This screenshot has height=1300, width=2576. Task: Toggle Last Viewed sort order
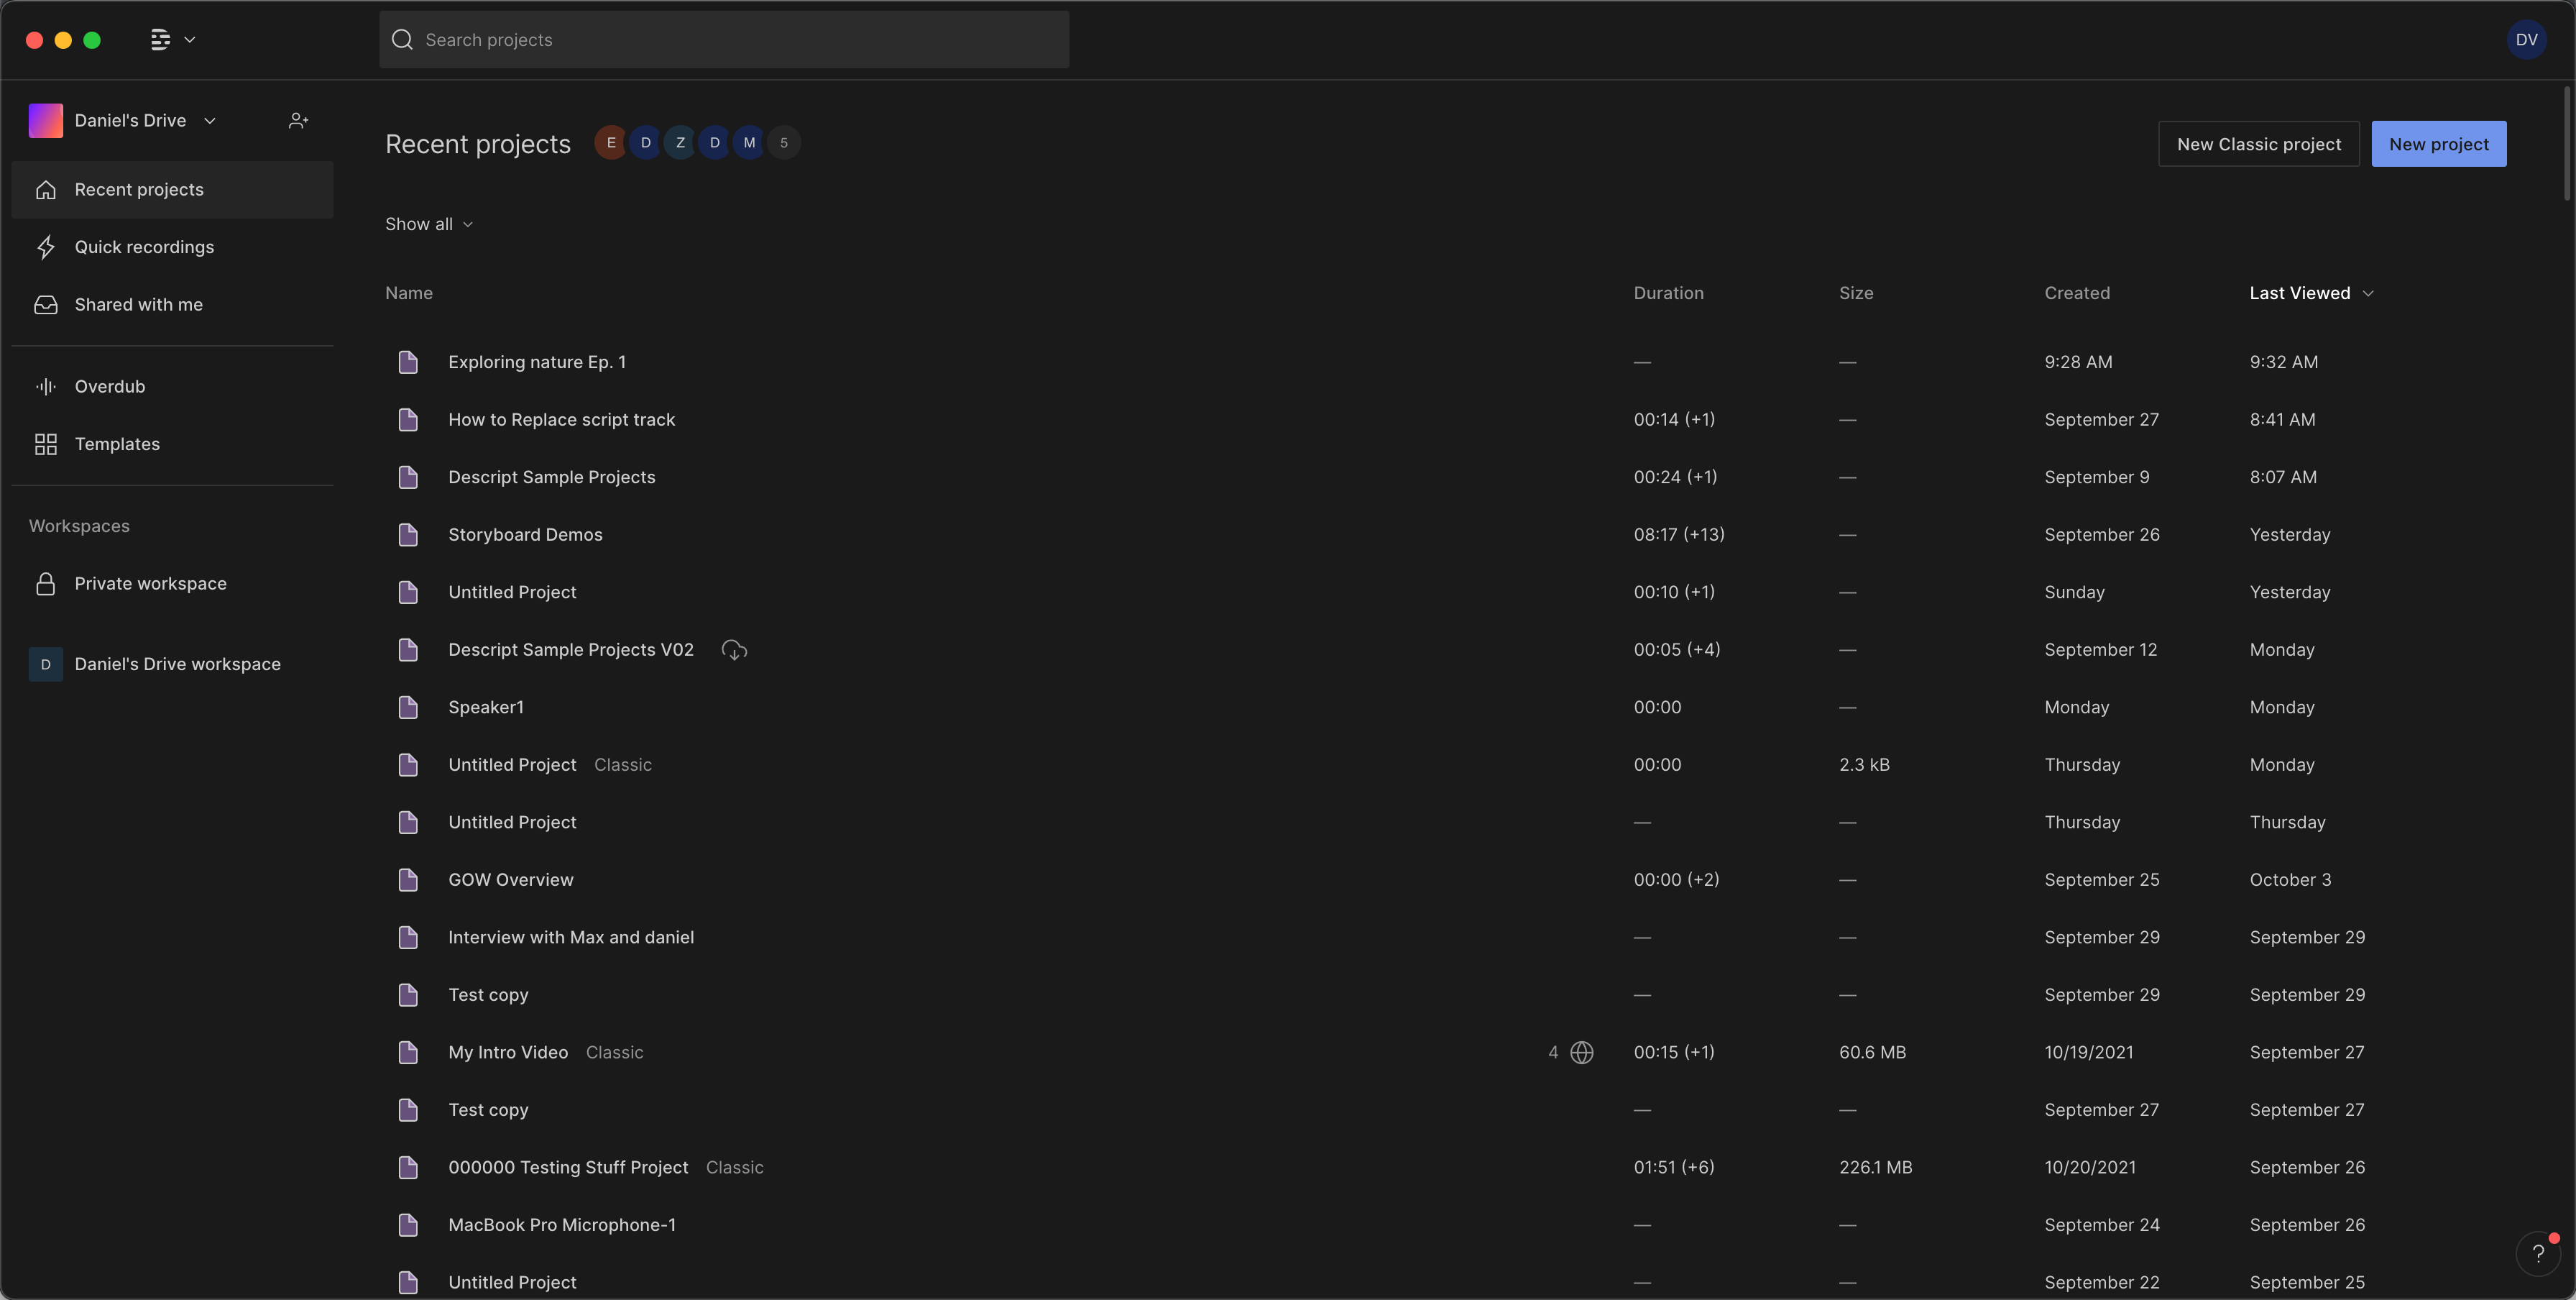(x=2311, y=293)
